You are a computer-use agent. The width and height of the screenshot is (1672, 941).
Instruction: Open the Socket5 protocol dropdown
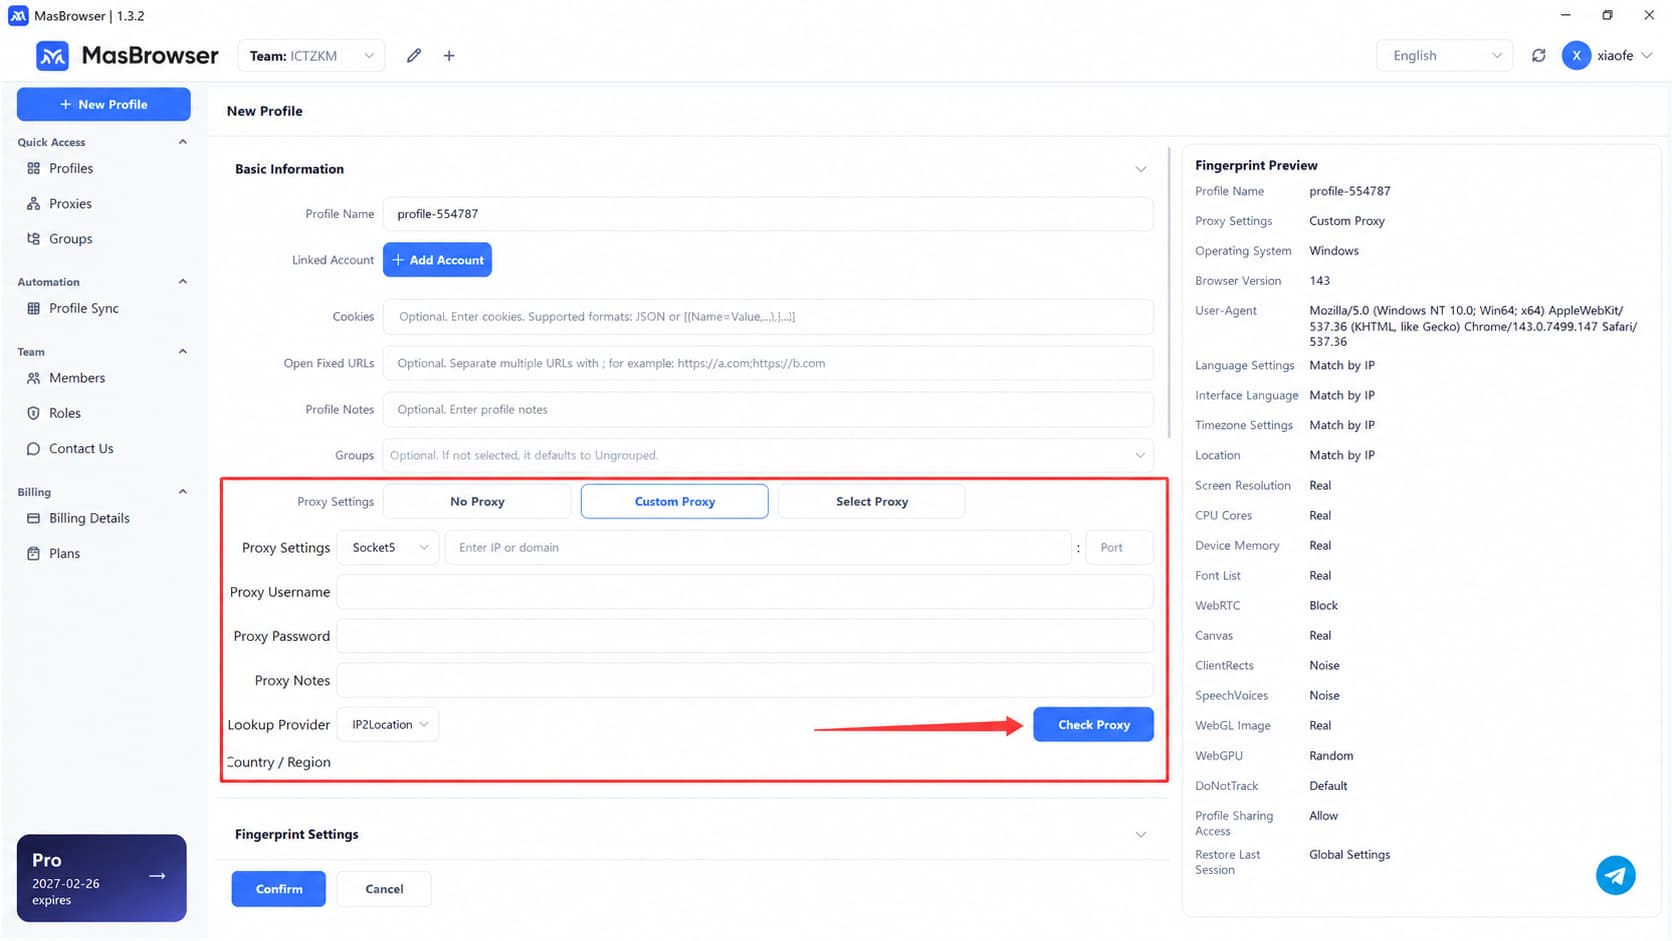[388, 547]
